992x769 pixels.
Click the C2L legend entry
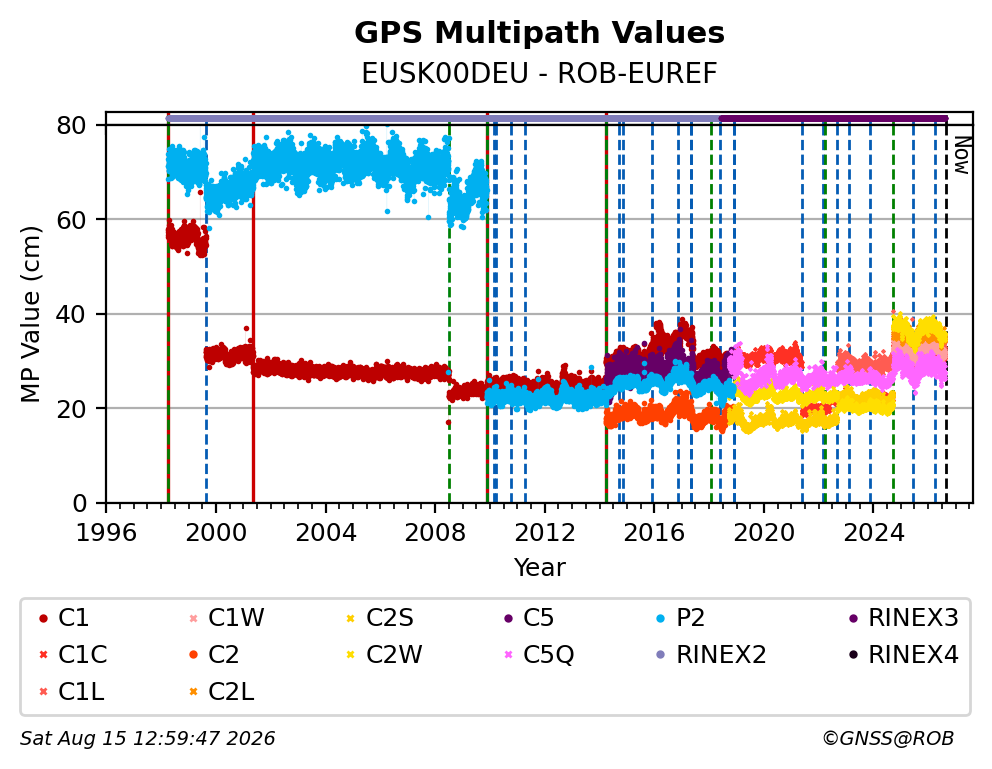221,692
